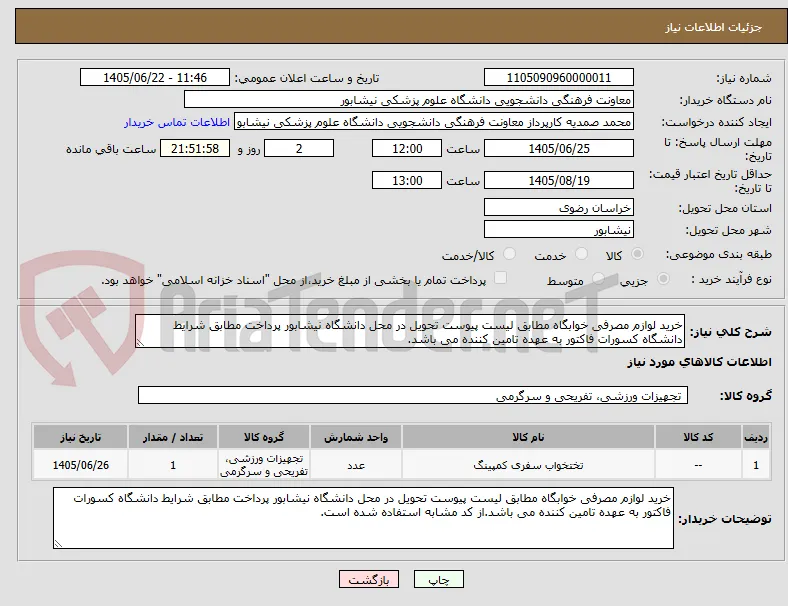
Task: Click the تعداد / مقدار column header
Action: 173,437
